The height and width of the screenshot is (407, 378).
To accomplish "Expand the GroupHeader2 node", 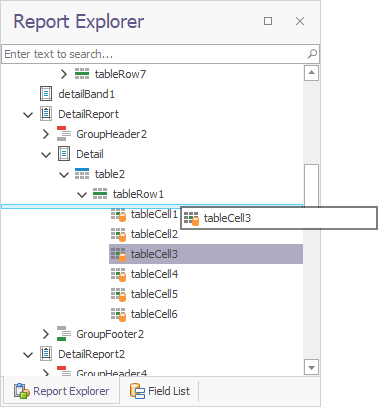I will 46,134.
